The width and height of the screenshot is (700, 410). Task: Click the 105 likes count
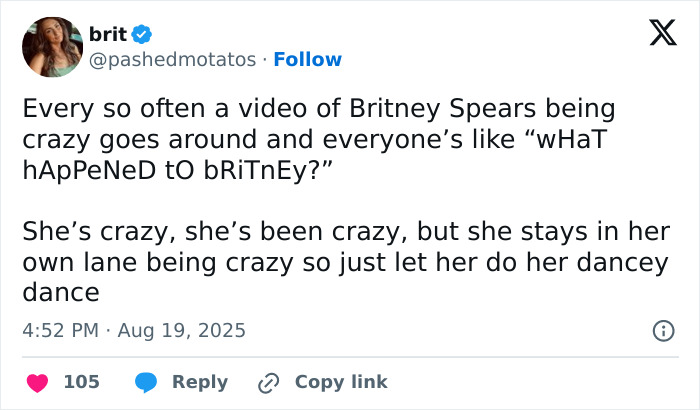(81, 382)
